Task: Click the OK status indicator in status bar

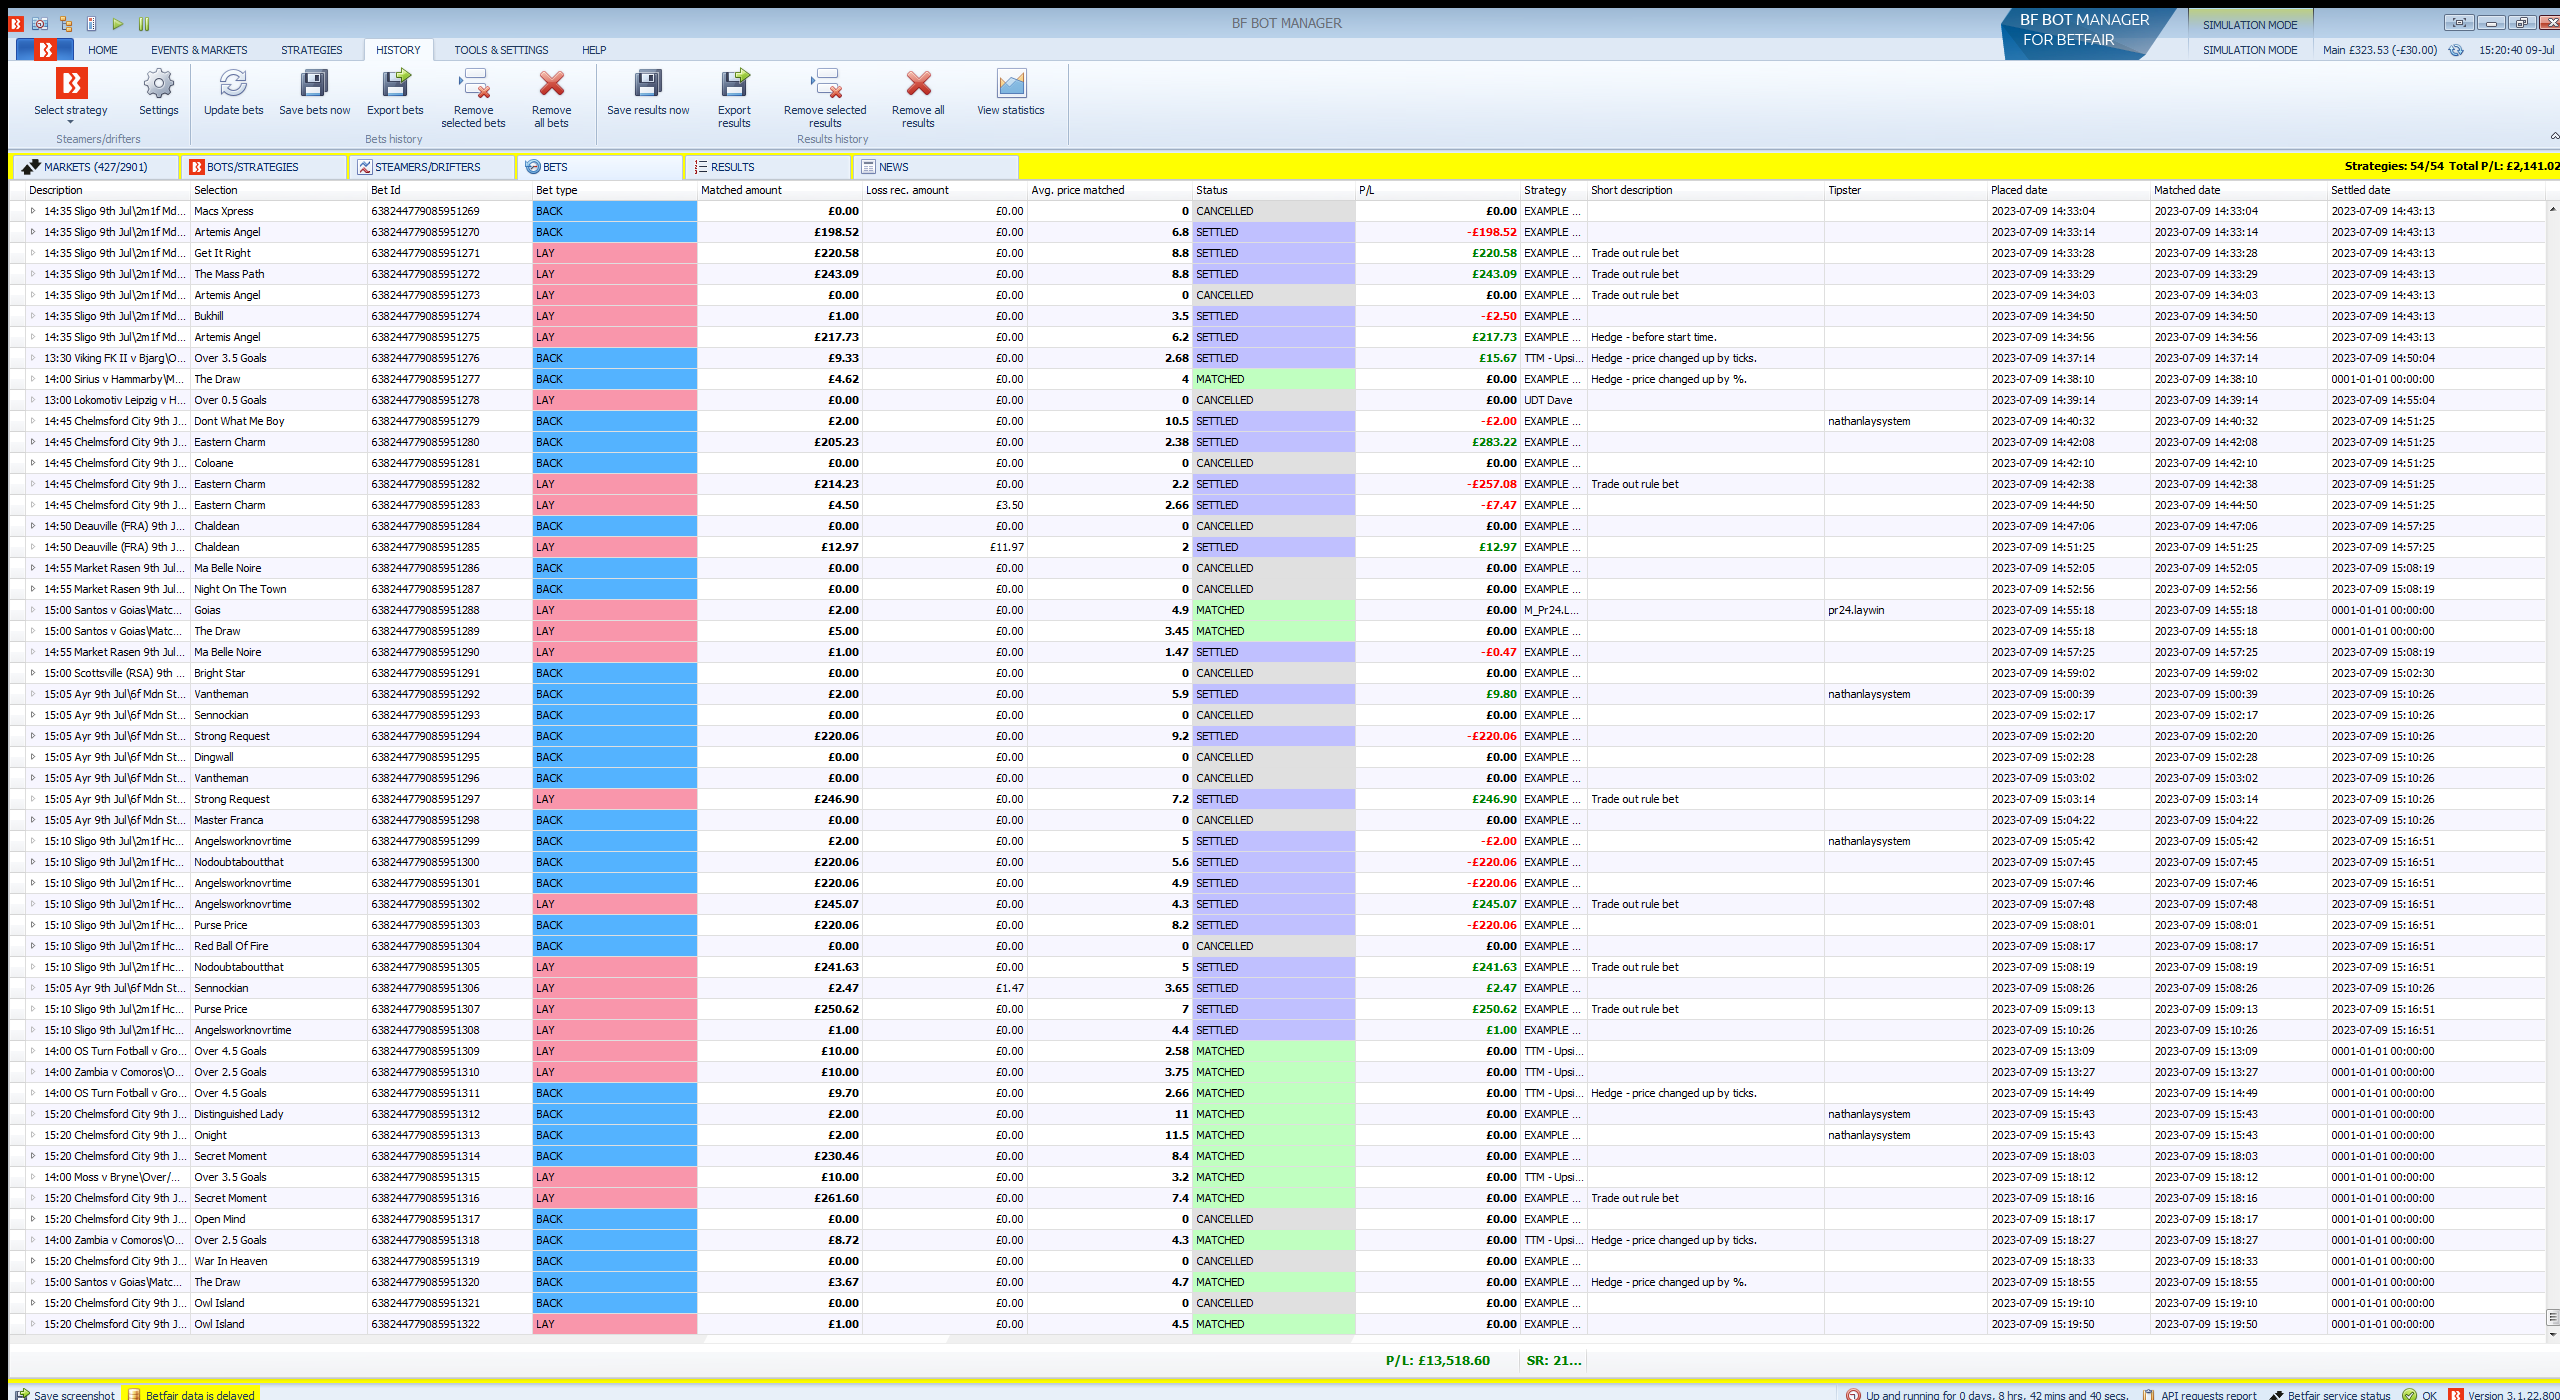Action: coord(2420,1394)
